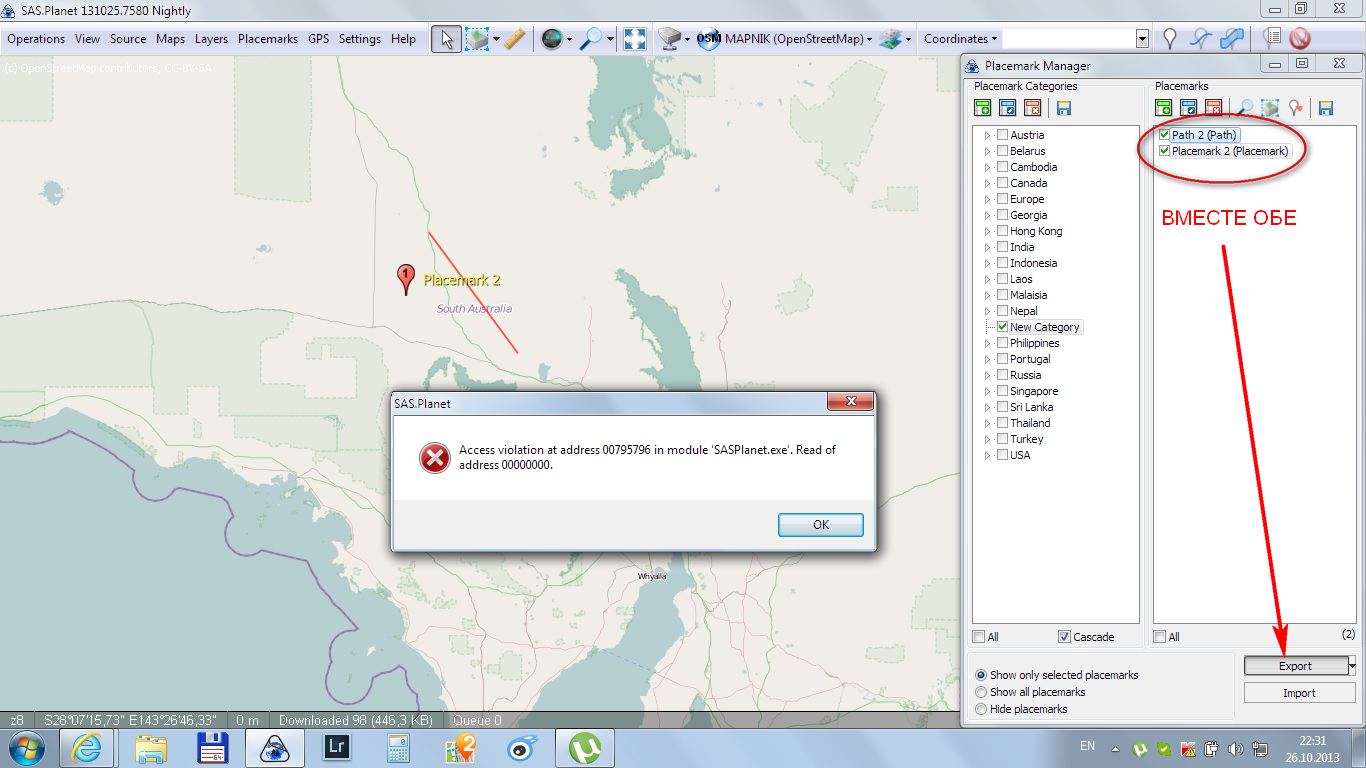This screenshot has height=768, width=1366.
Task: Click the add new path icon
Action: click(1201, 39)
